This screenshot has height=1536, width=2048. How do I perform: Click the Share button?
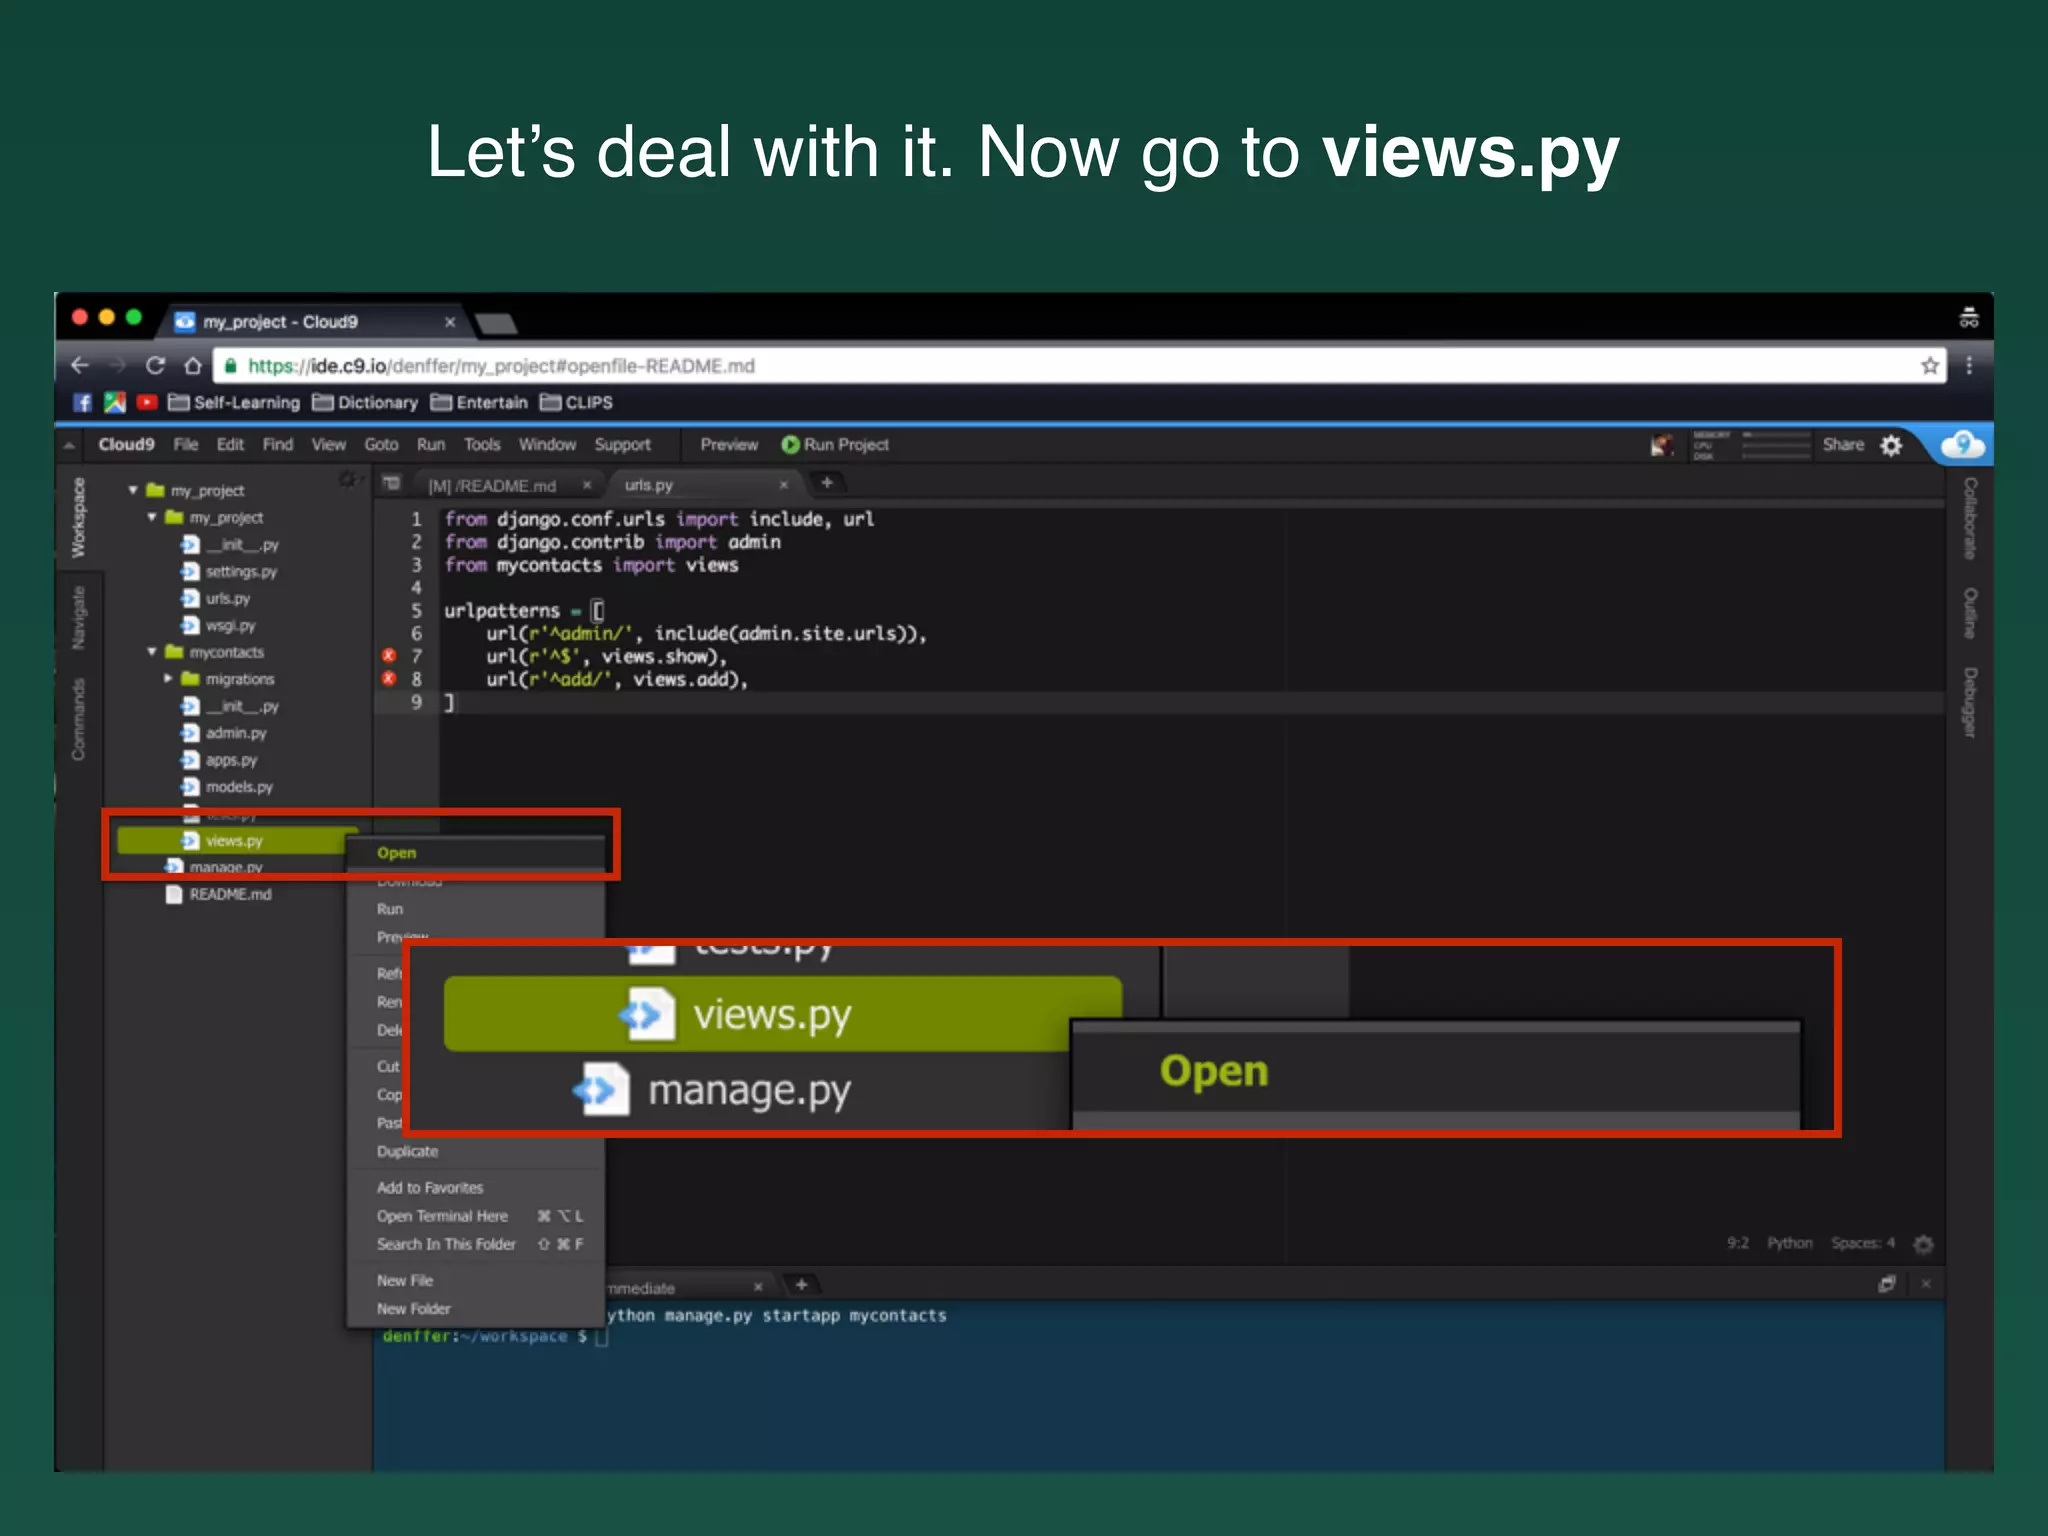1843,445
